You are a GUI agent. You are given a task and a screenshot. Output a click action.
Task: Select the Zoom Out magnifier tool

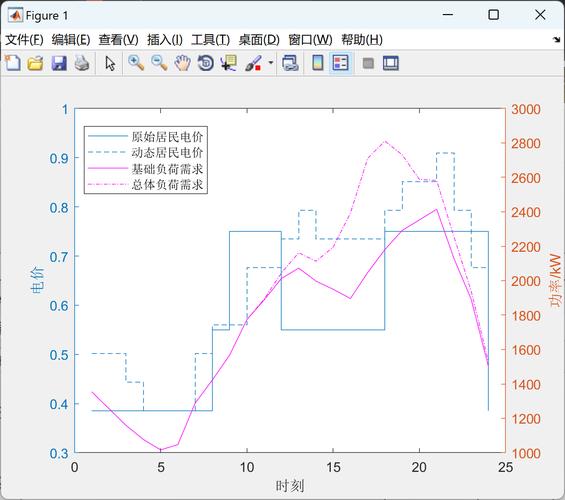[x=159, y=63]
